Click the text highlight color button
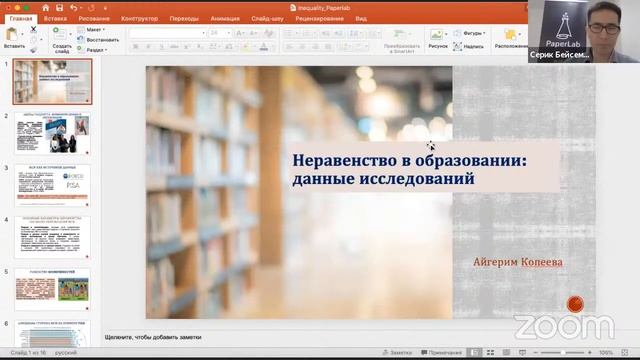The image size is (640, 360). point(246,47)
